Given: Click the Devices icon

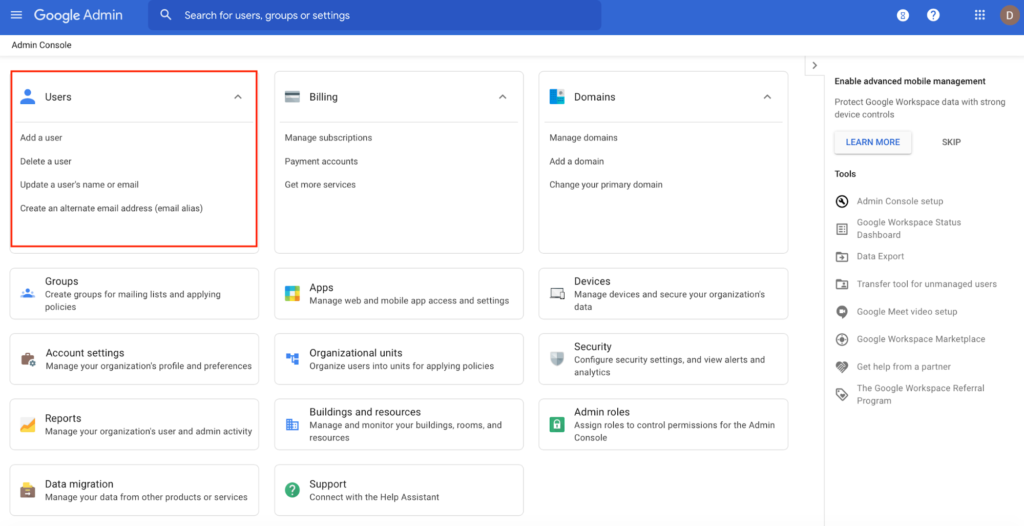Looking at the screenshot, I should 557,293.
